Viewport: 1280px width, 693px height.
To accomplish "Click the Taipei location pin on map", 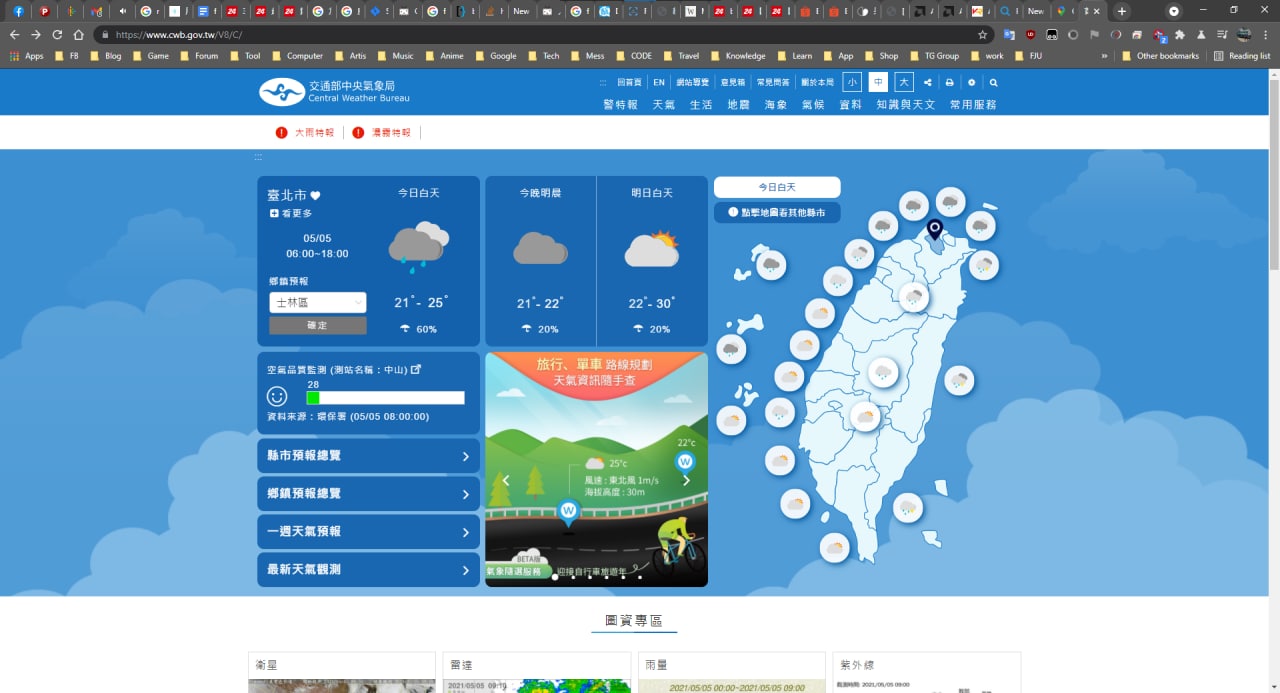I will [934, 230].
